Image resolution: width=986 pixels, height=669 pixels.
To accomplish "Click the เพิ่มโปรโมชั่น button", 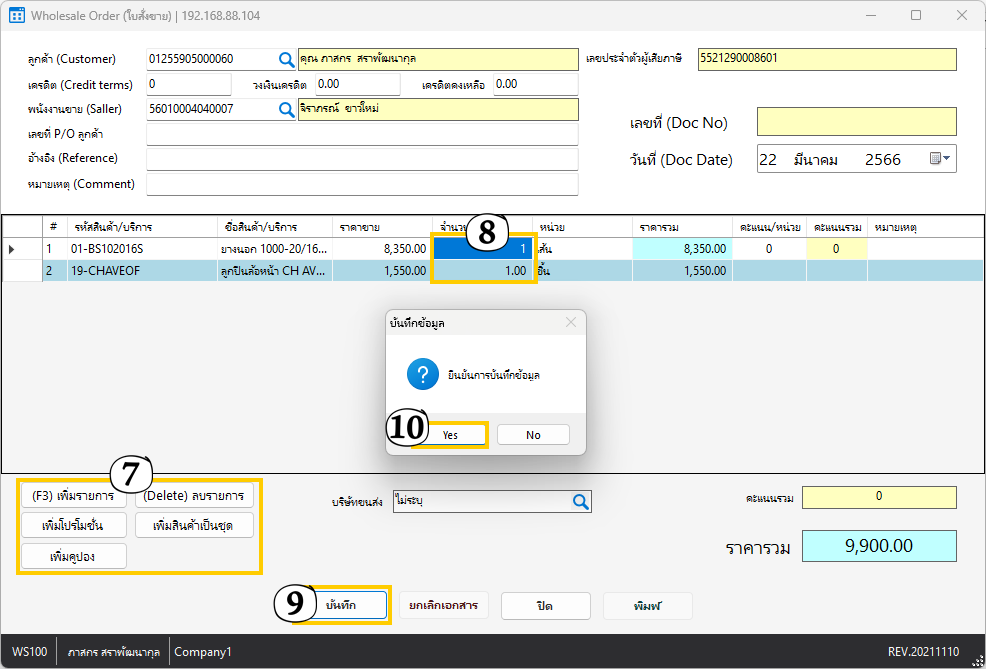I will pyautogui.click(x=73, y=525).
